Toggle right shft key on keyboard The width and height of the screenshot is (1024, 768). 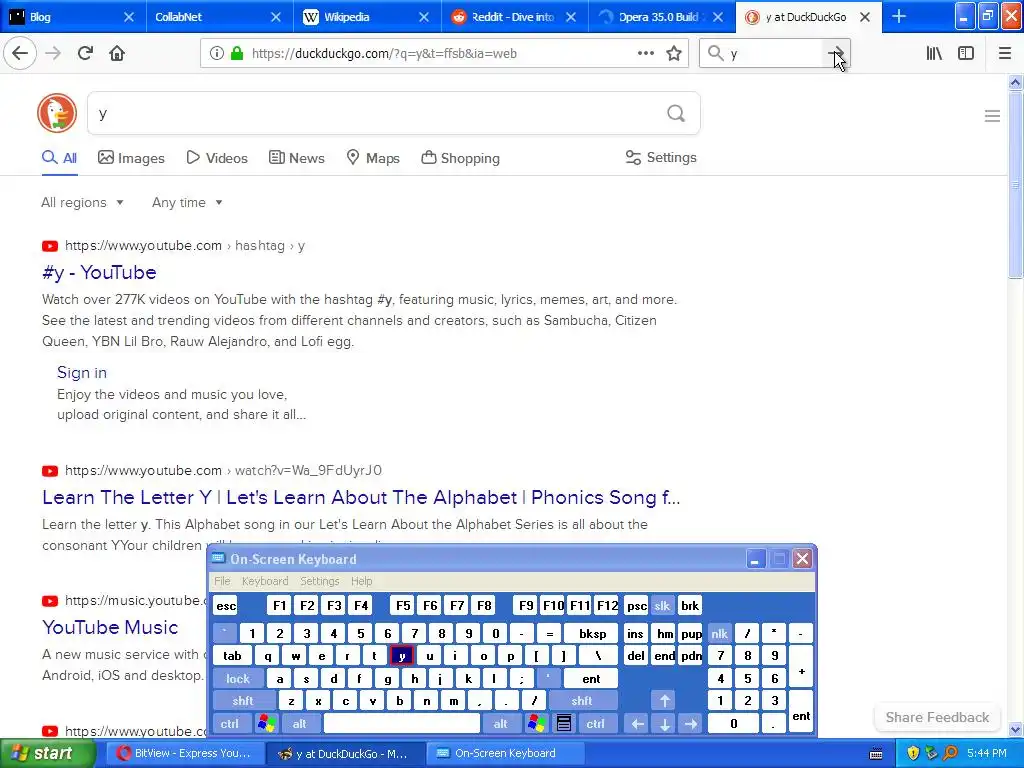582,701
